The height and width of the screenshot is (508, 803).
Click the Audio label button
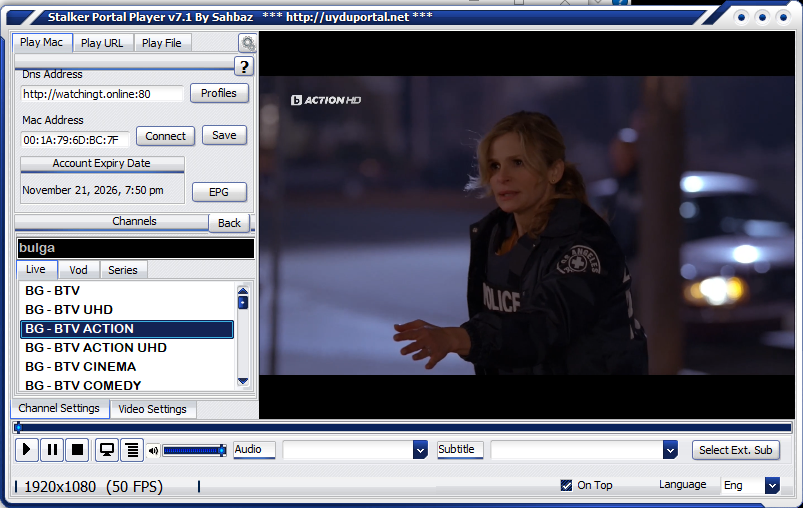coord(254,450)
